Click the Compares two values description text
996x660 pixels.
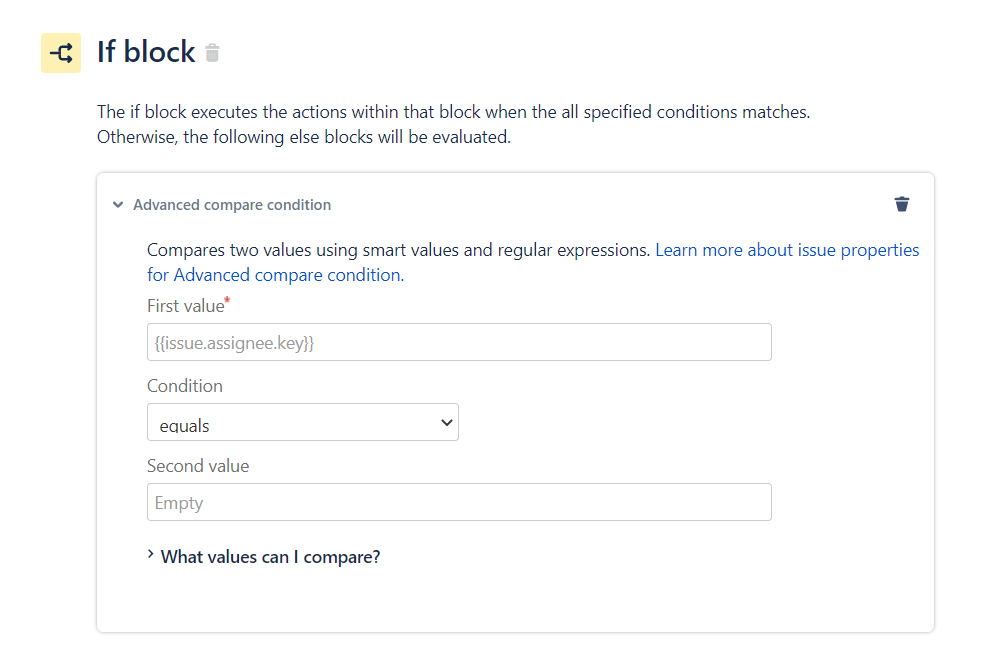(399, 250)
